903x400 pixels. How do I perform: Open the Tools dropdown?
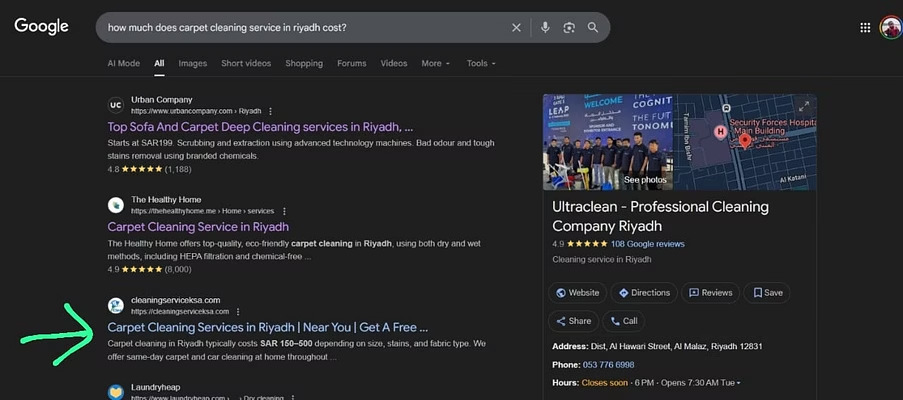[481, 63]
